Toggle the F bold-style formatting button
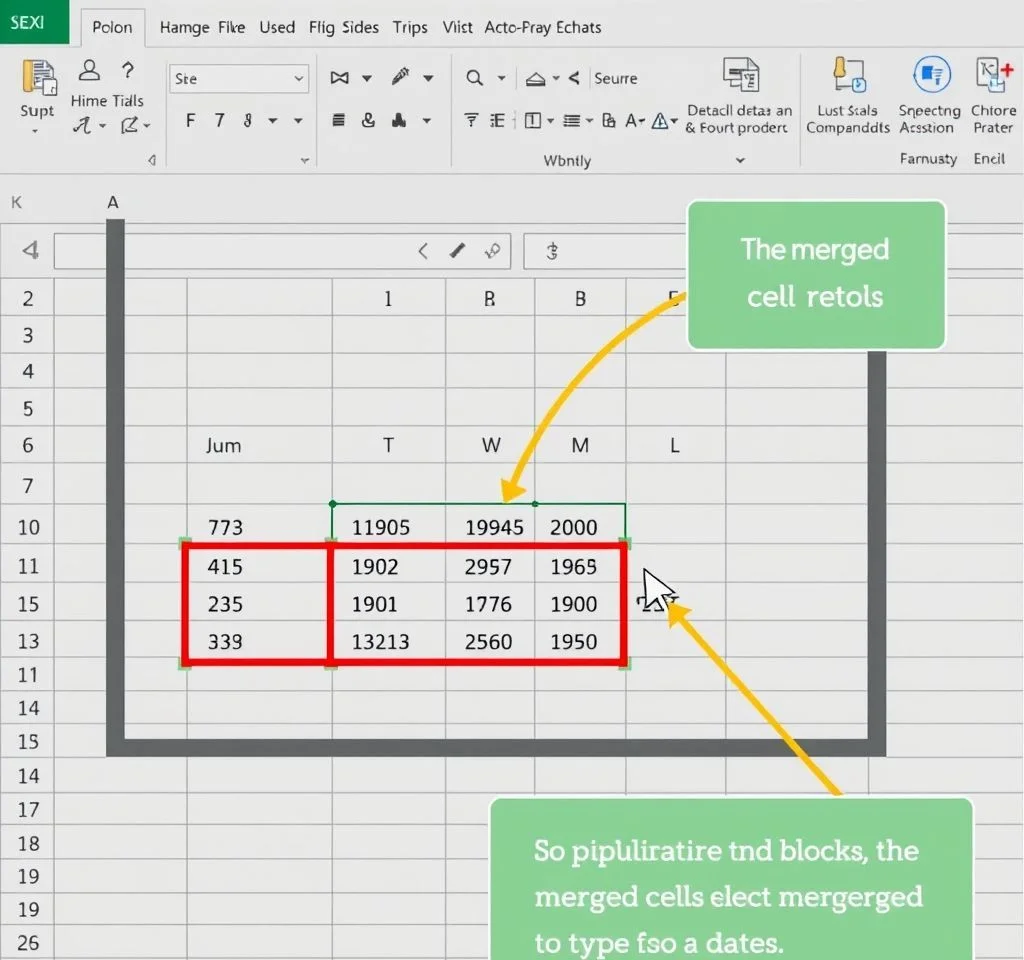 pyautogui.click(x=191, y=121)
